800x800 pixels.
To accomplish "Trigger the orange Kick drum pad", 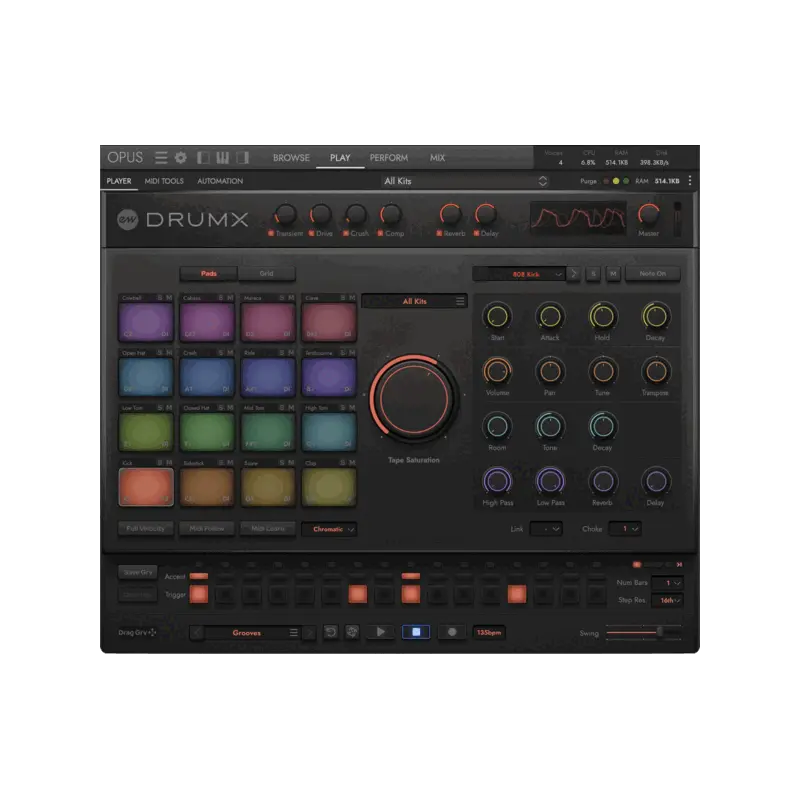I will tap(146, 487).
